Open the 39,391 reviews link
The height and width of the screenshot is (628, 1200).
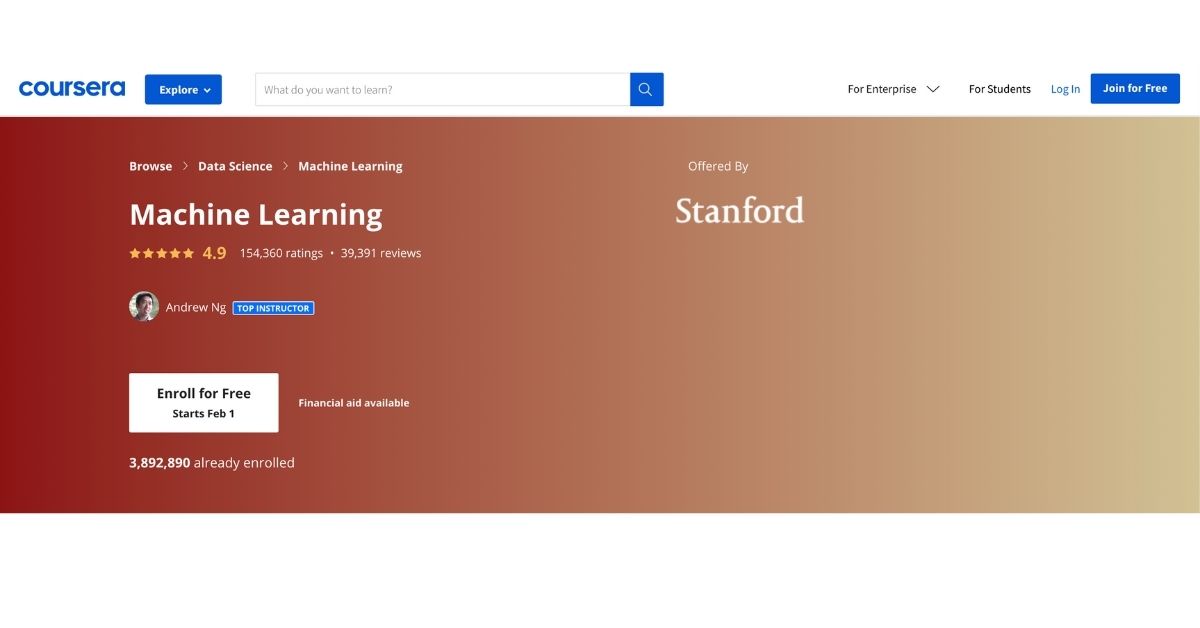pyautogui.click(x=381, y=253)
